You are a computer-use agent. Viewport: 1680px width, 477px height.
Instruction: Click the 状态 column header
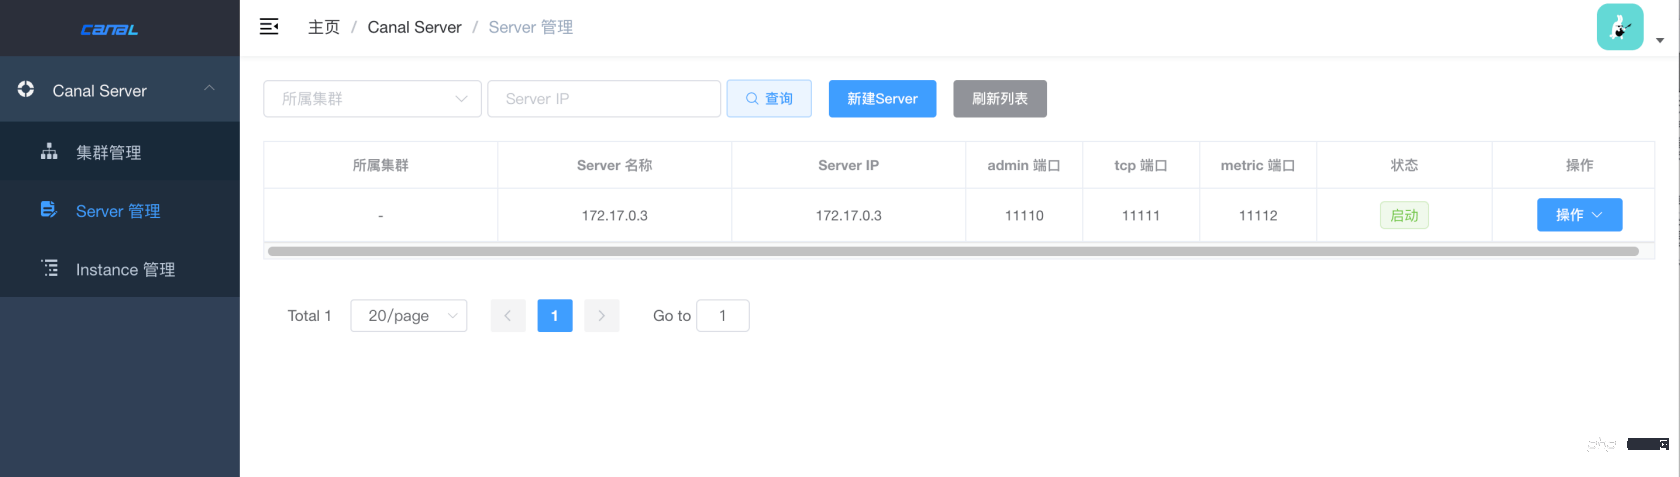click(x=1404, y=165)
